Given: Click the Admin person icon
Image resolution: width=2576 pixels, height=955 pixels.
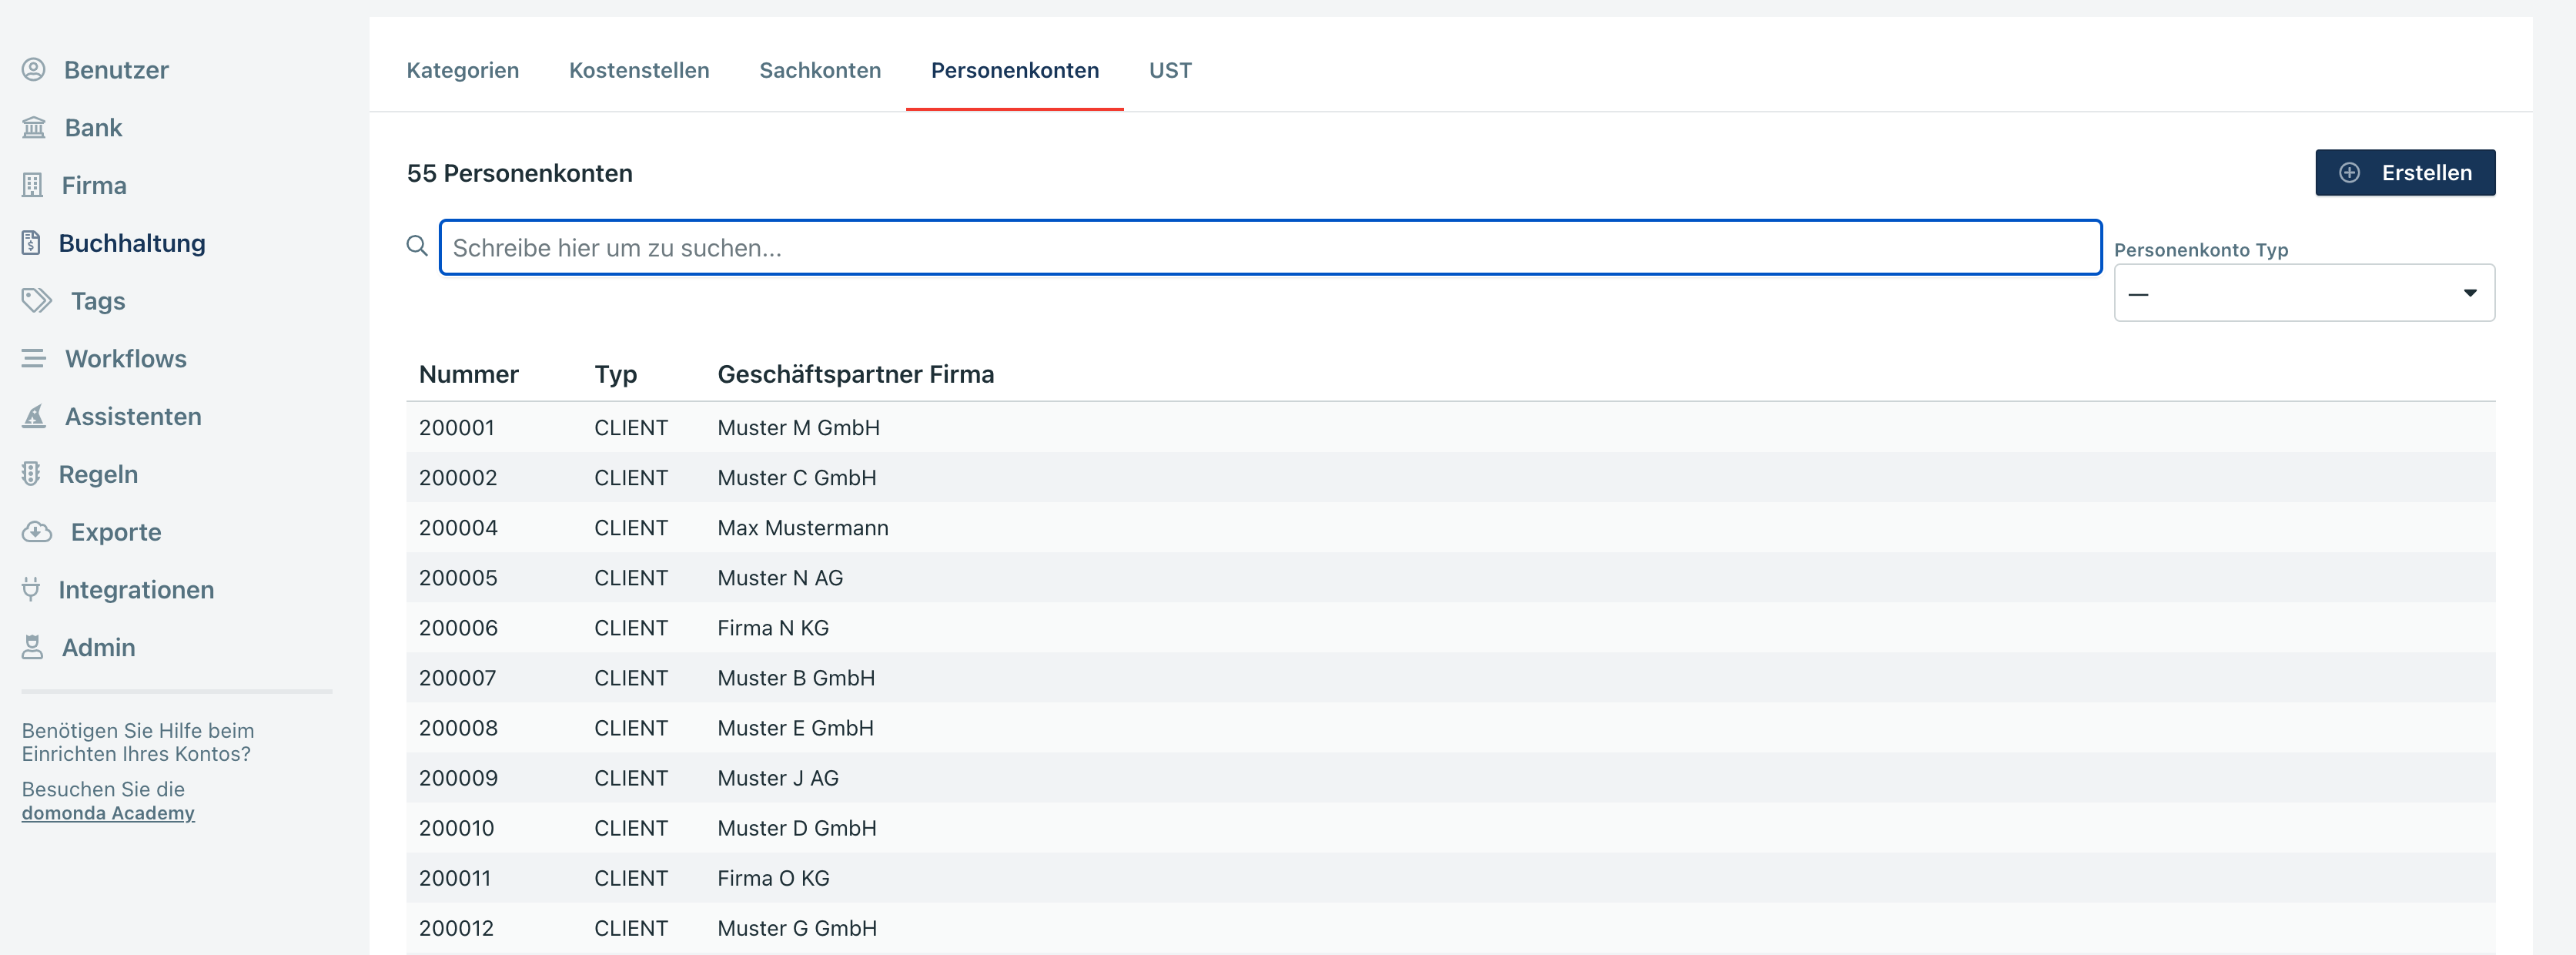Looking at the screenshot, I should click(33, 648).
